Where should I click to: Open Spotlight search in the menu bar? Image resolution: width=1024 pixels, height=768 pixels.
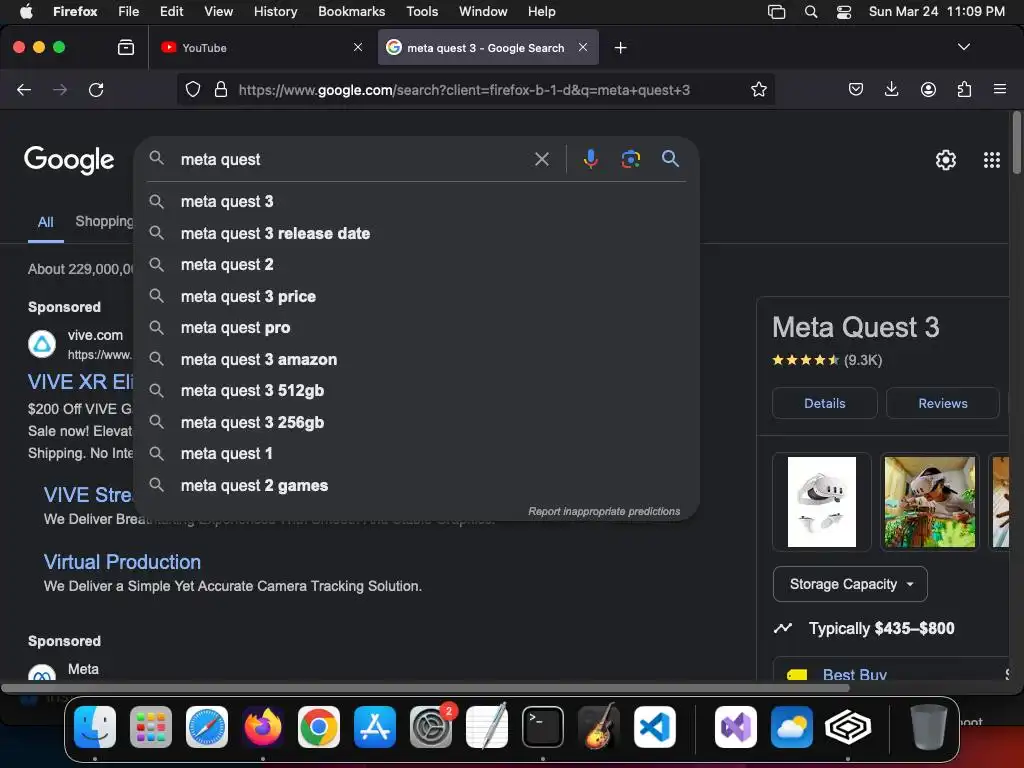tap(810, 12)
